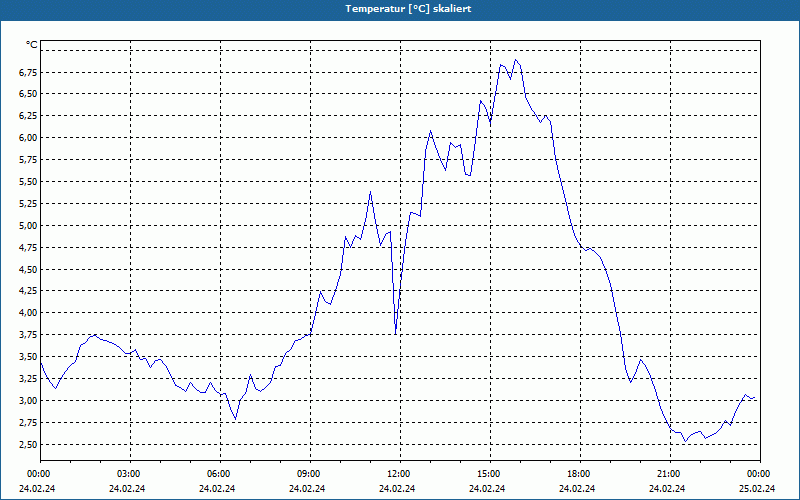Click the title 'Temperatur [°C] skaliert'

[408, 9]
